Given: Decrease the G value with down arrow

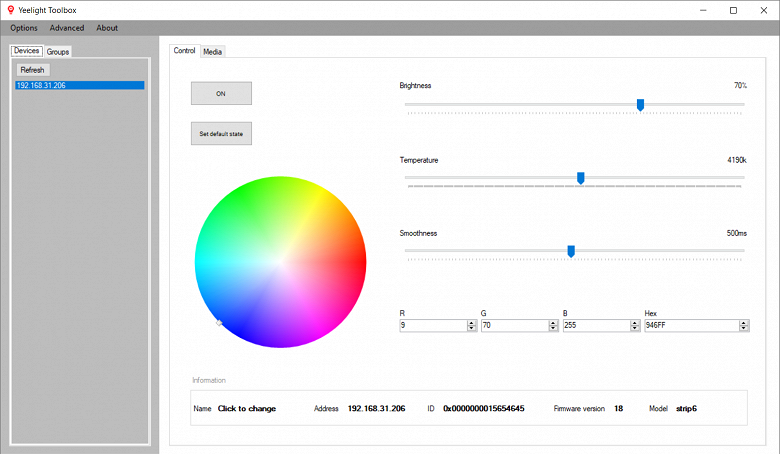Looking at the screenshot, I should tap(553, 328).
